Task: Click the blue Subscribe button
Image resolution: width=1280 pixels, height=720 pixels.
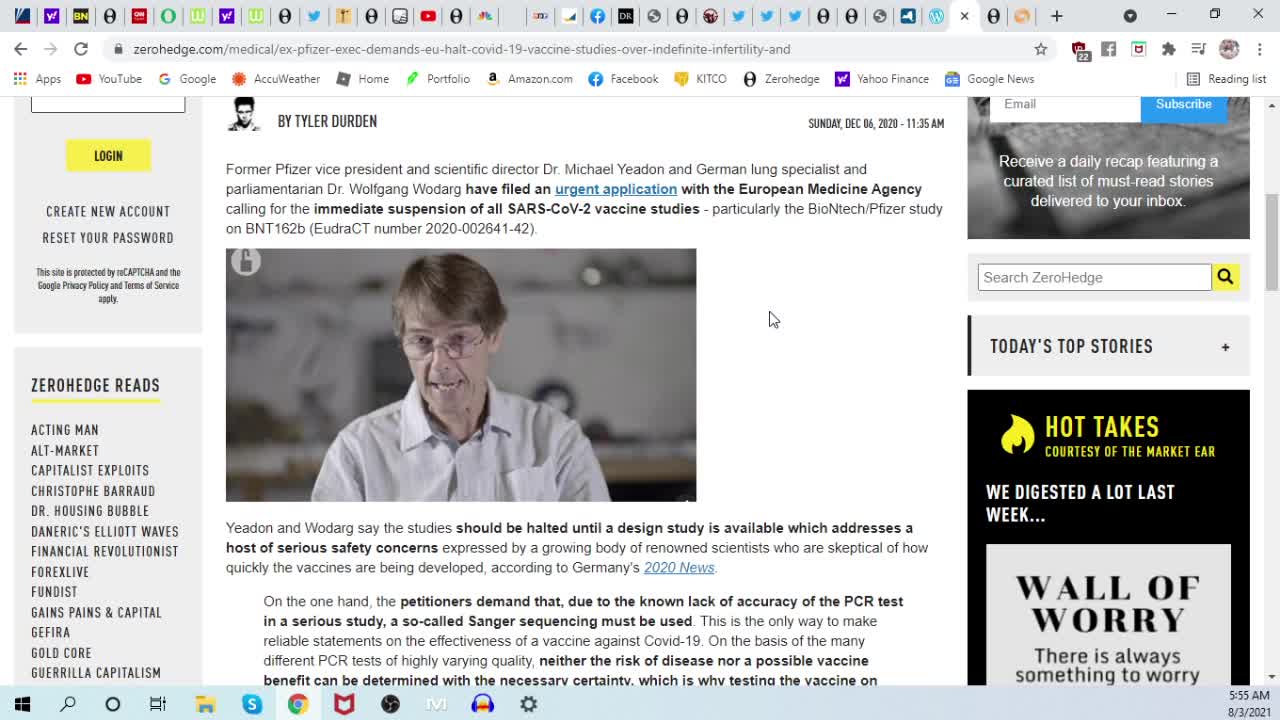Action: click(1183, 105)
